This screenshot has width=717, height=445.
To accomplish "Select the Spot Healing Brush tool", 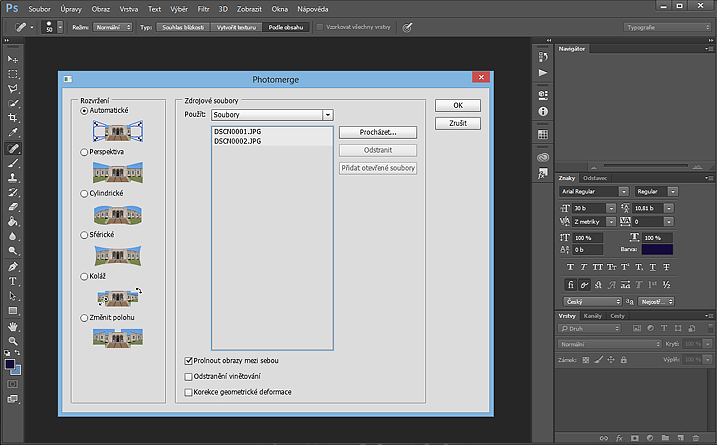I will tap(13, 148).
